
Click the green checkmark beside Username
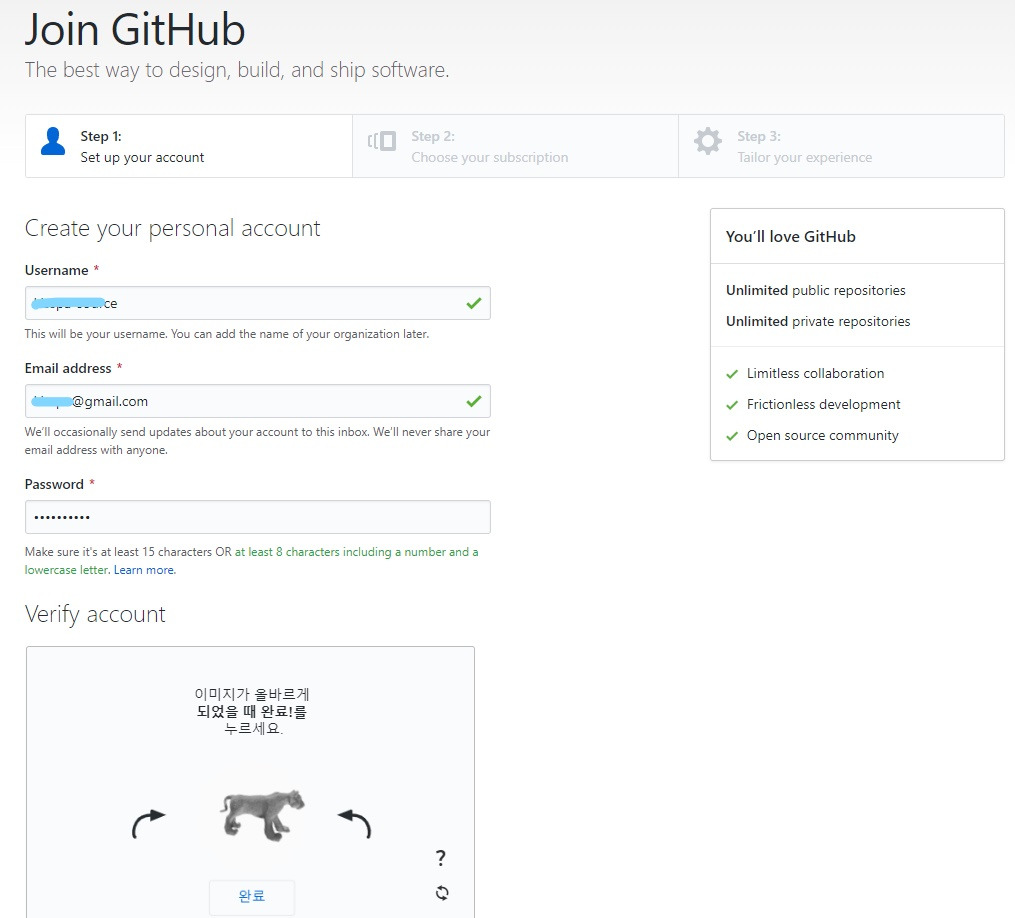pyautogui.click(x=473, y=303)
